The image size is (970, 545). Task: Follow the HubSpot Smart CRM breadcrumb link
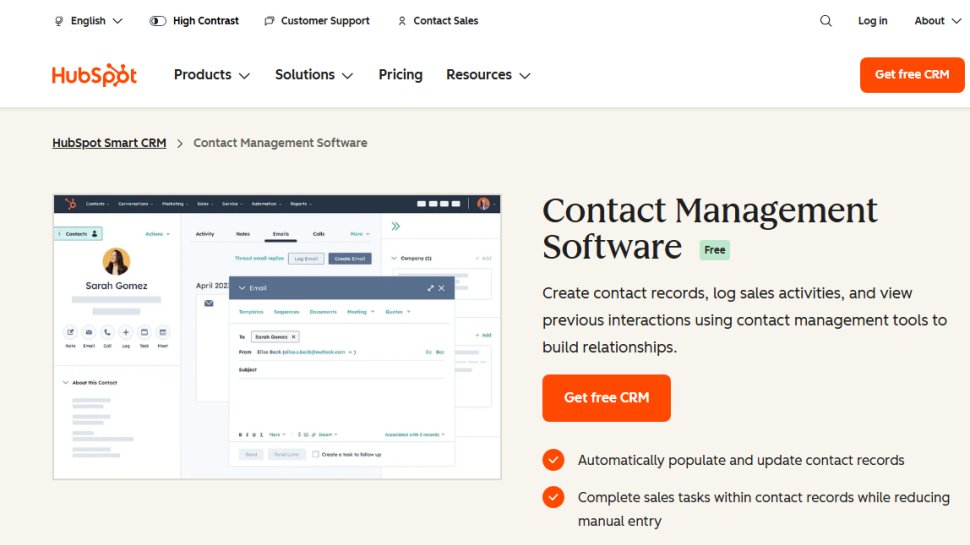109,143
